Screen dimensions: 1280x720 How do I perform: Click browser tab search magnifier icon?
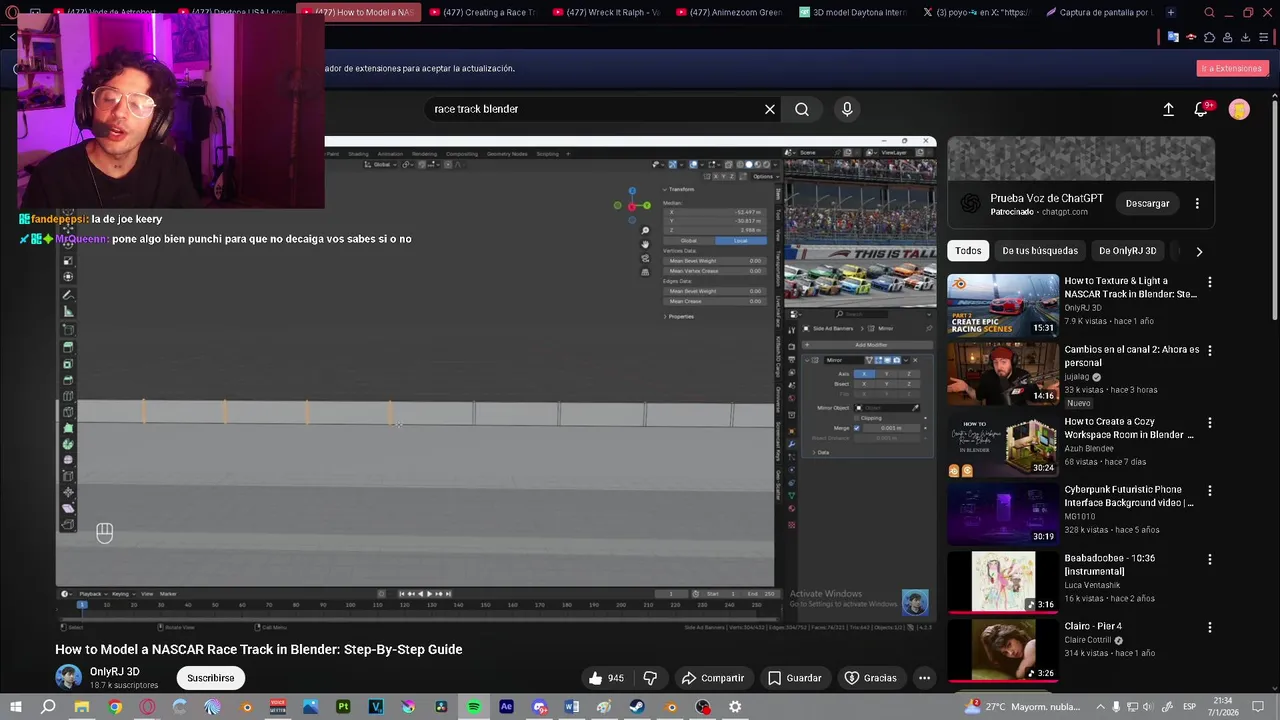(1210, 12)
